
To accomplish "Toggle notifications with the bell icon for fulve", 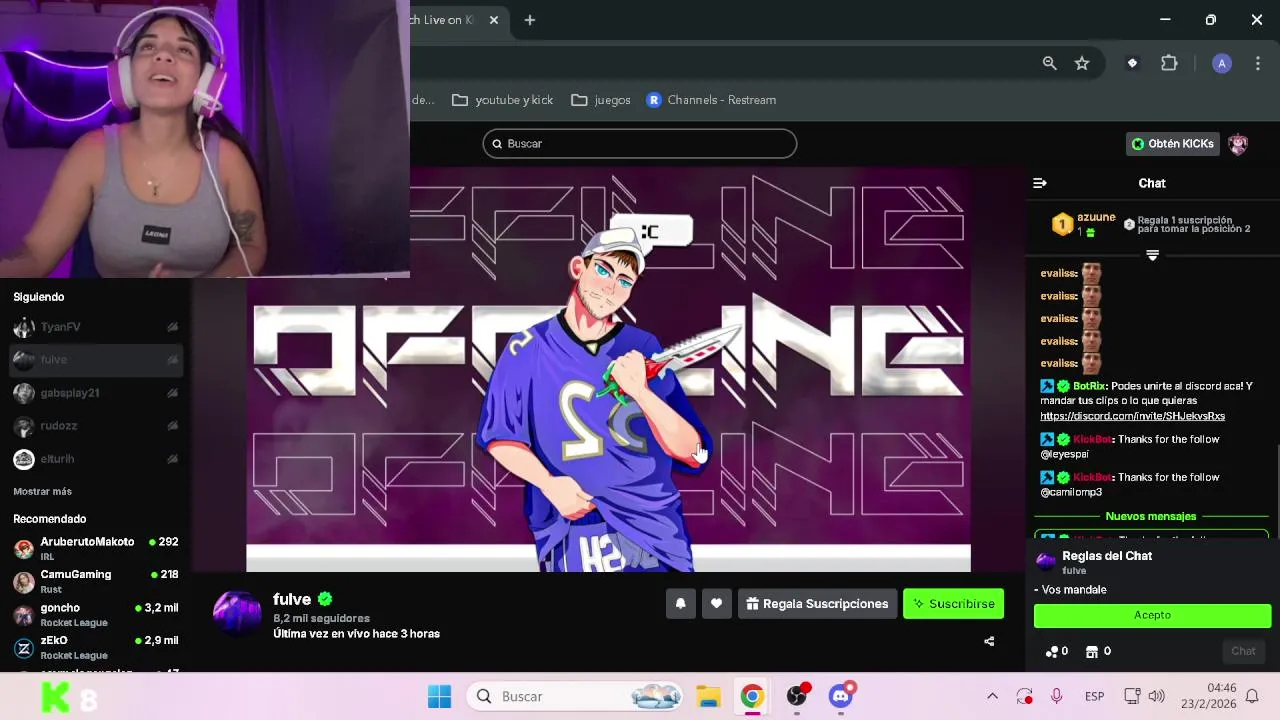I will pos(681,603).
